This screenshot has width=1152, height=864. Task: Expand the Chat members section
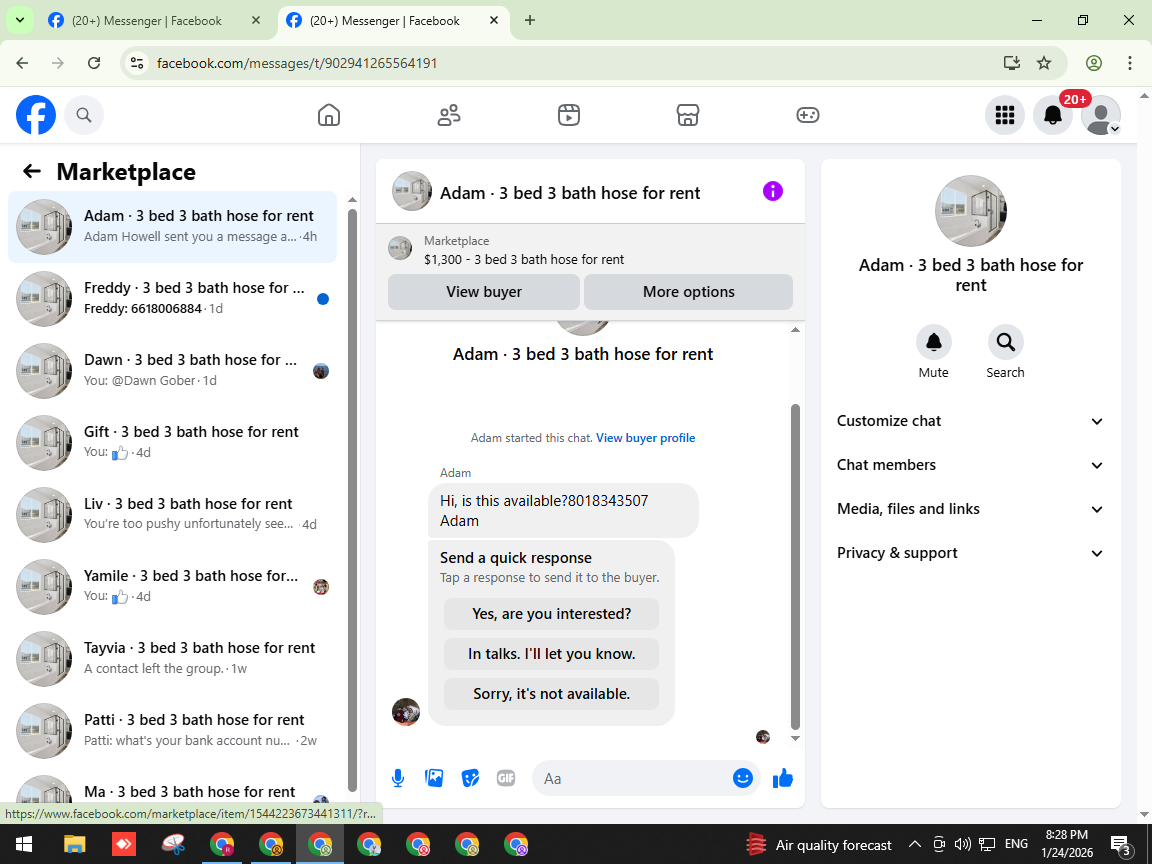(970, 465)
